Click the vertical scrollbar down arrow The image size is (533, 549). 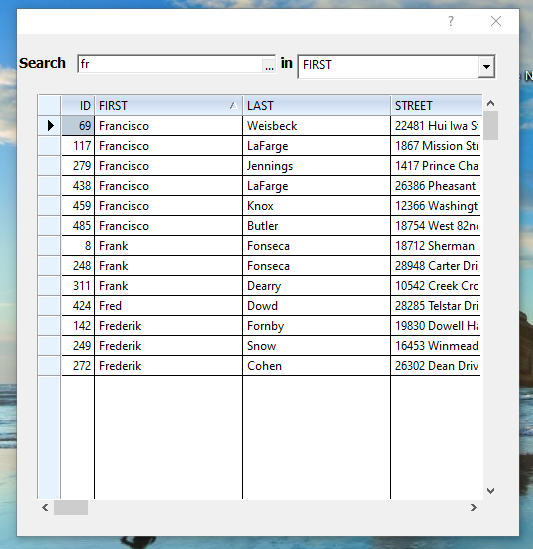pos(490,491)
